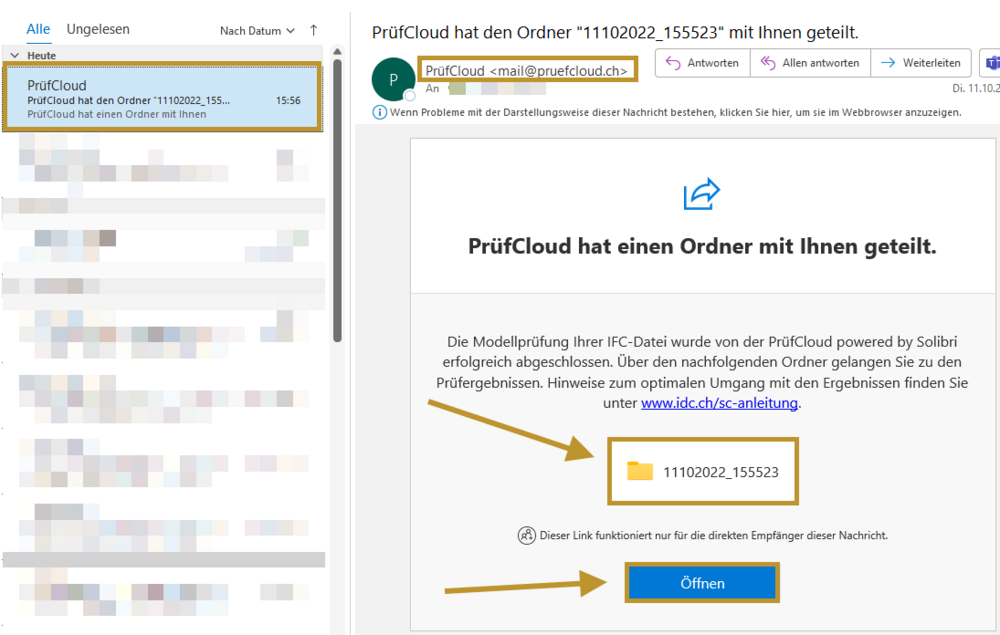Click the 'Wenn Probleme mit der Darstellungsweise' notice
1000x635 pixels.
675,112
